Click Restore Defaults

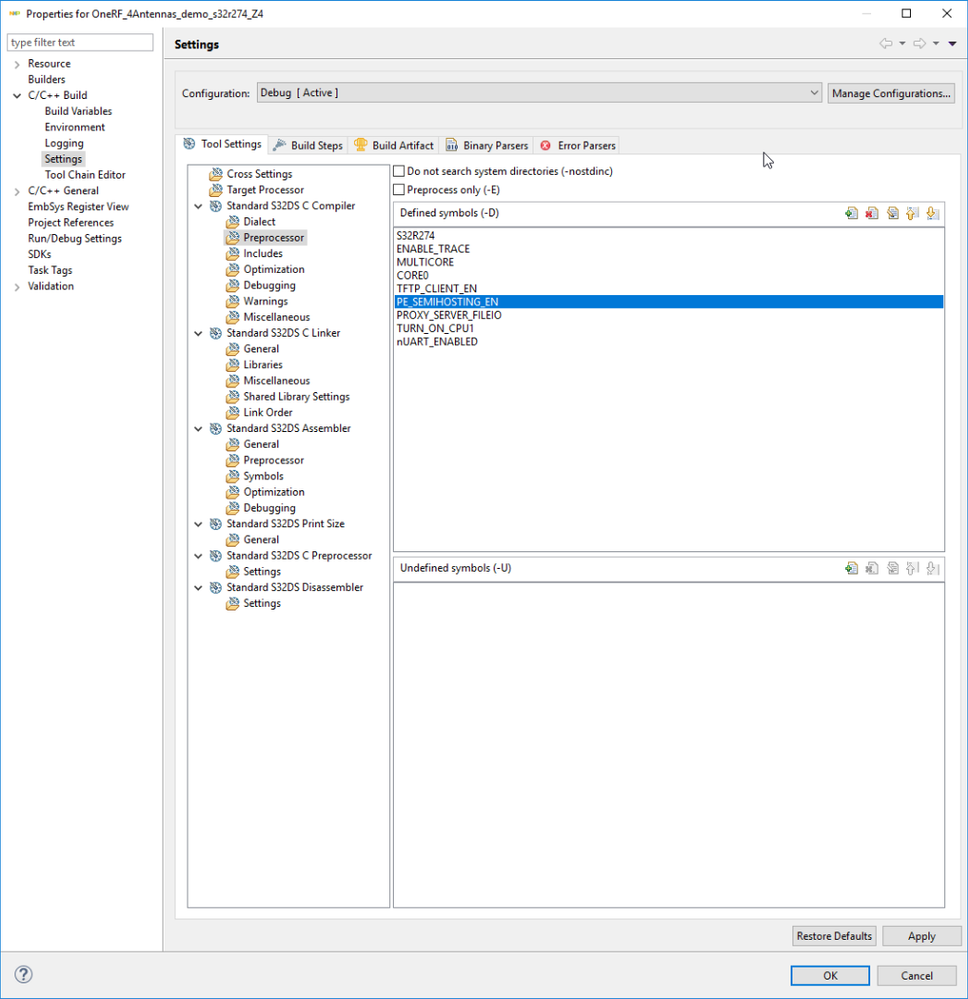click(834, 936)
